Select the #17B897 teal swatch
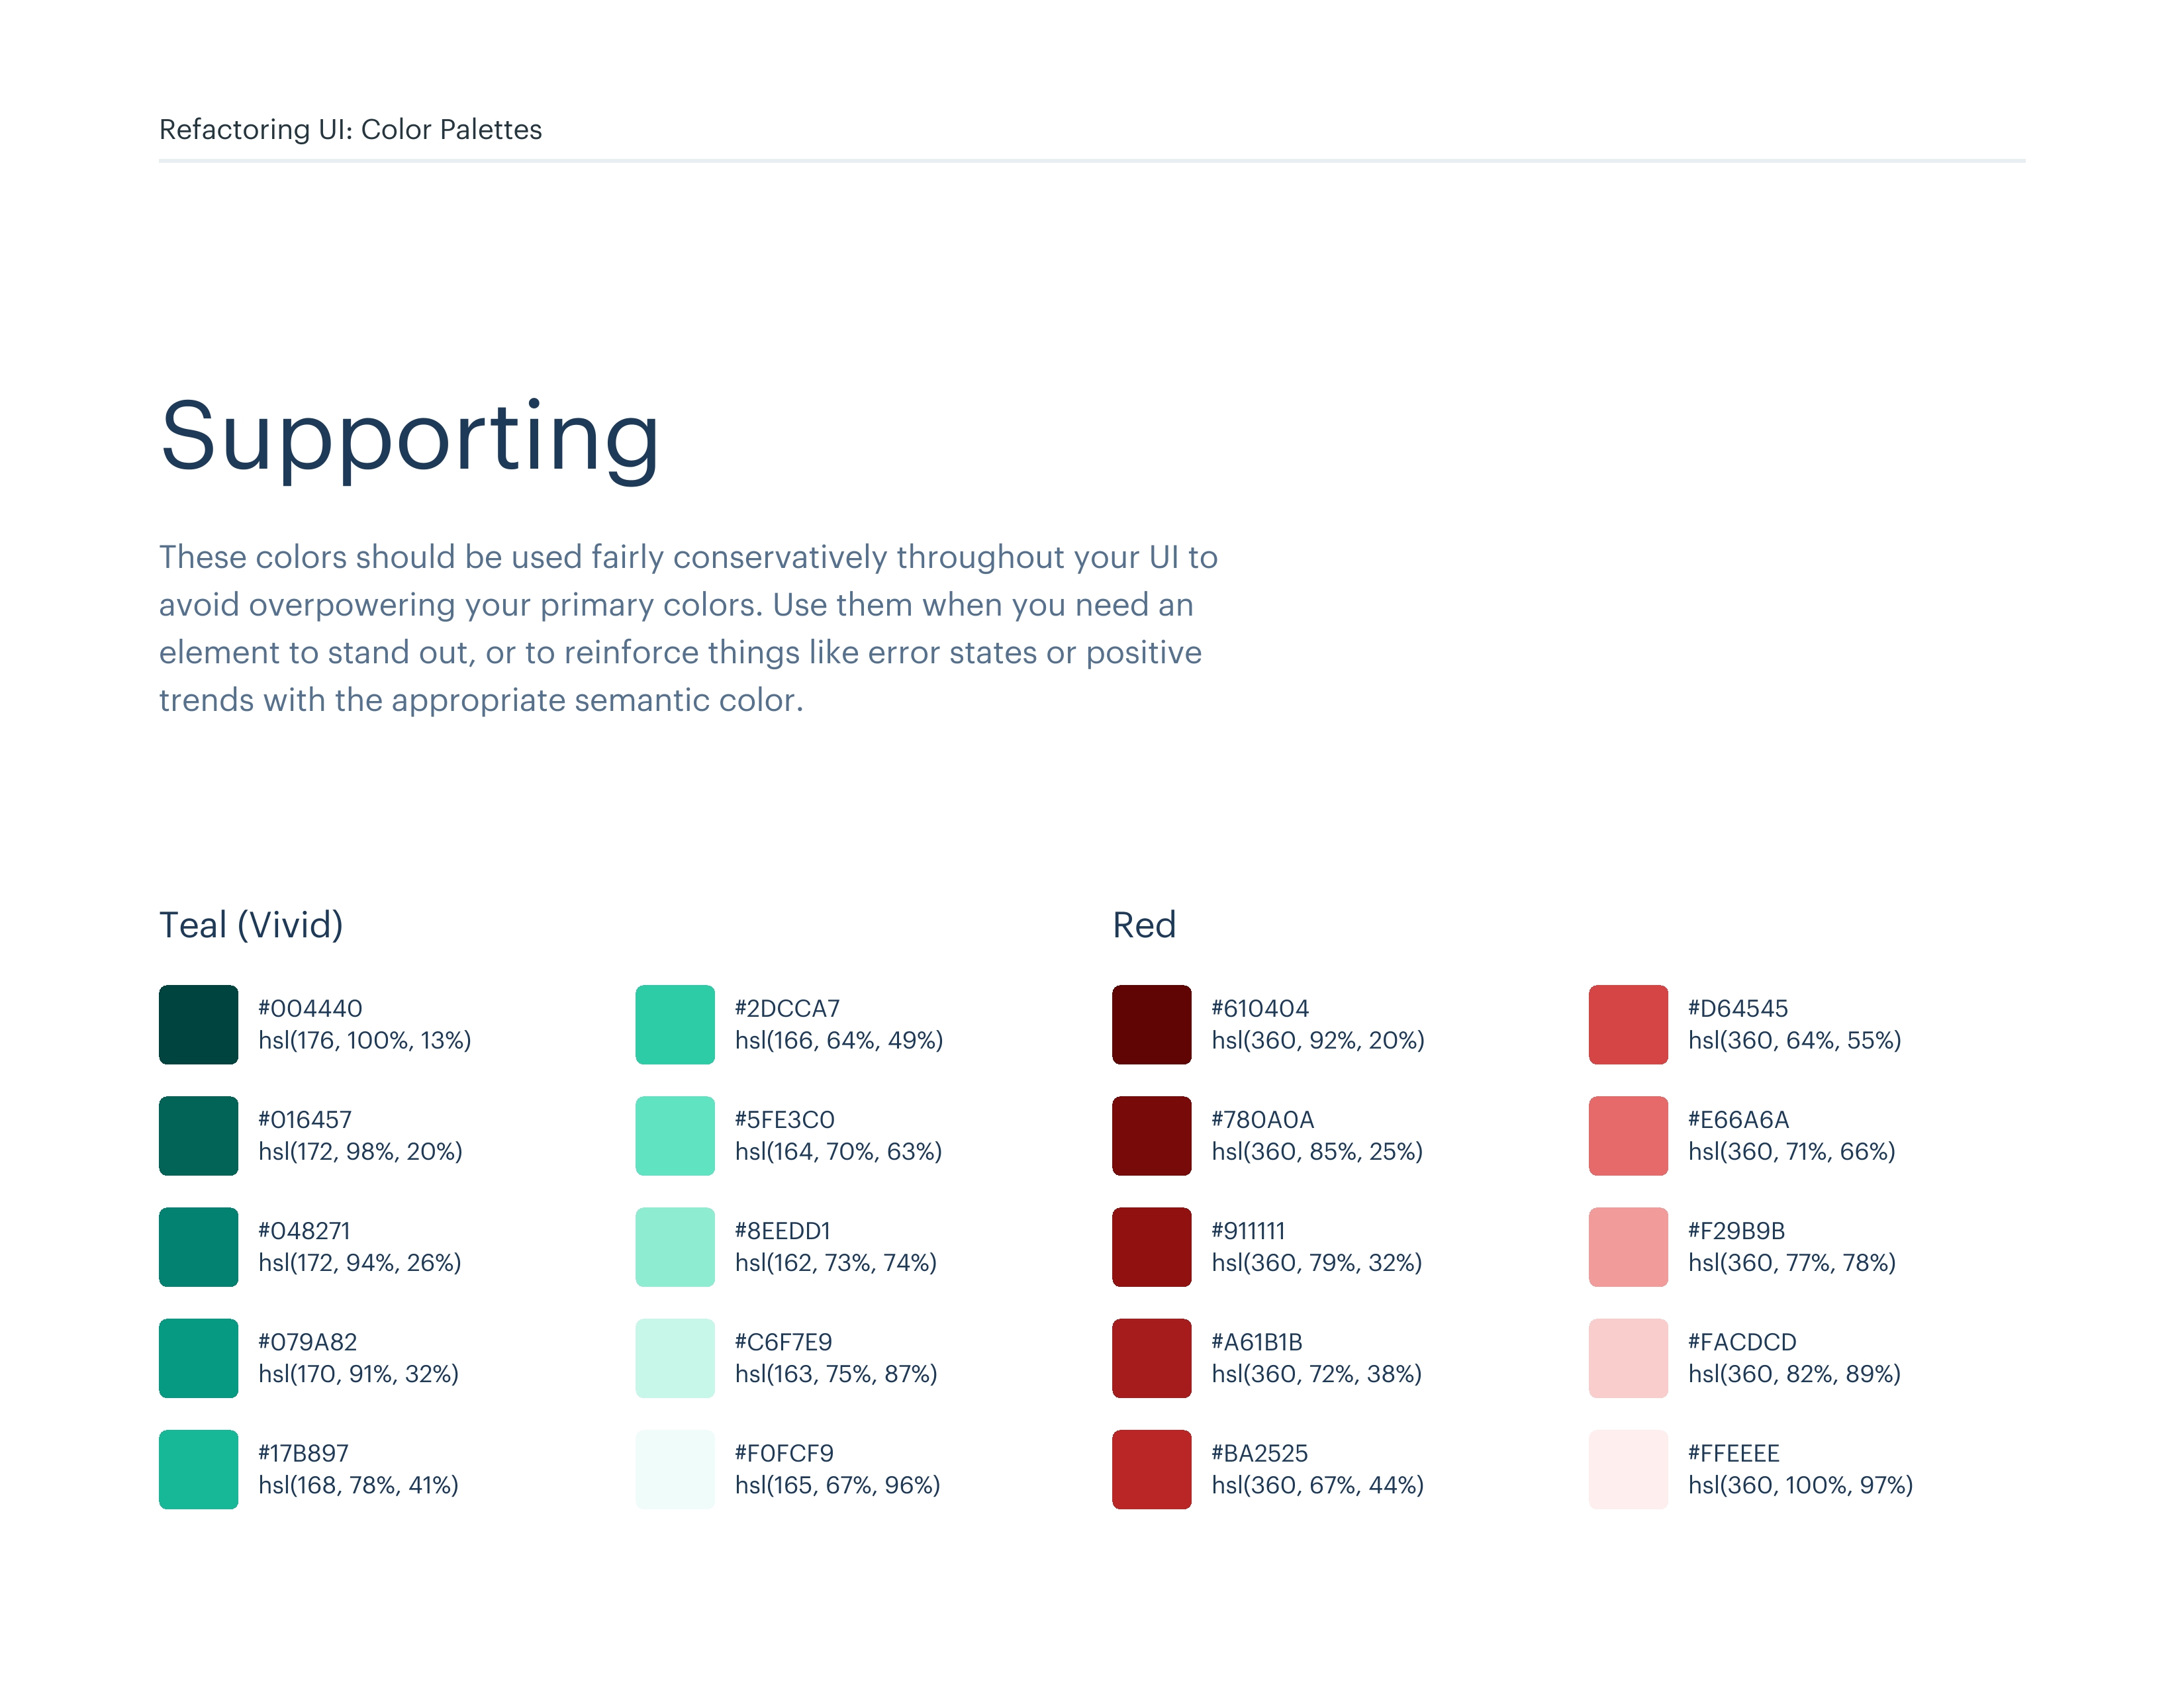 coord(198,1468)
